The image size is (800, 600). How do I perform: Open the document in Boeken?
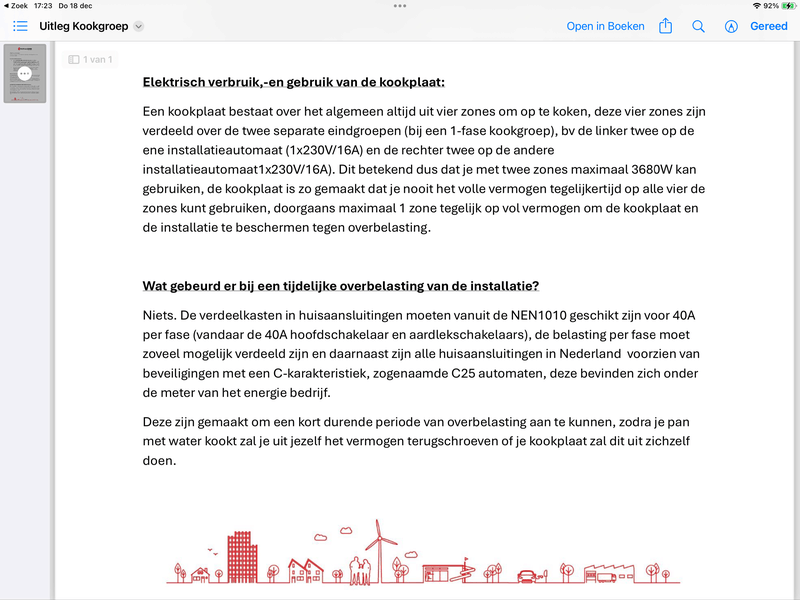[606, 27]
